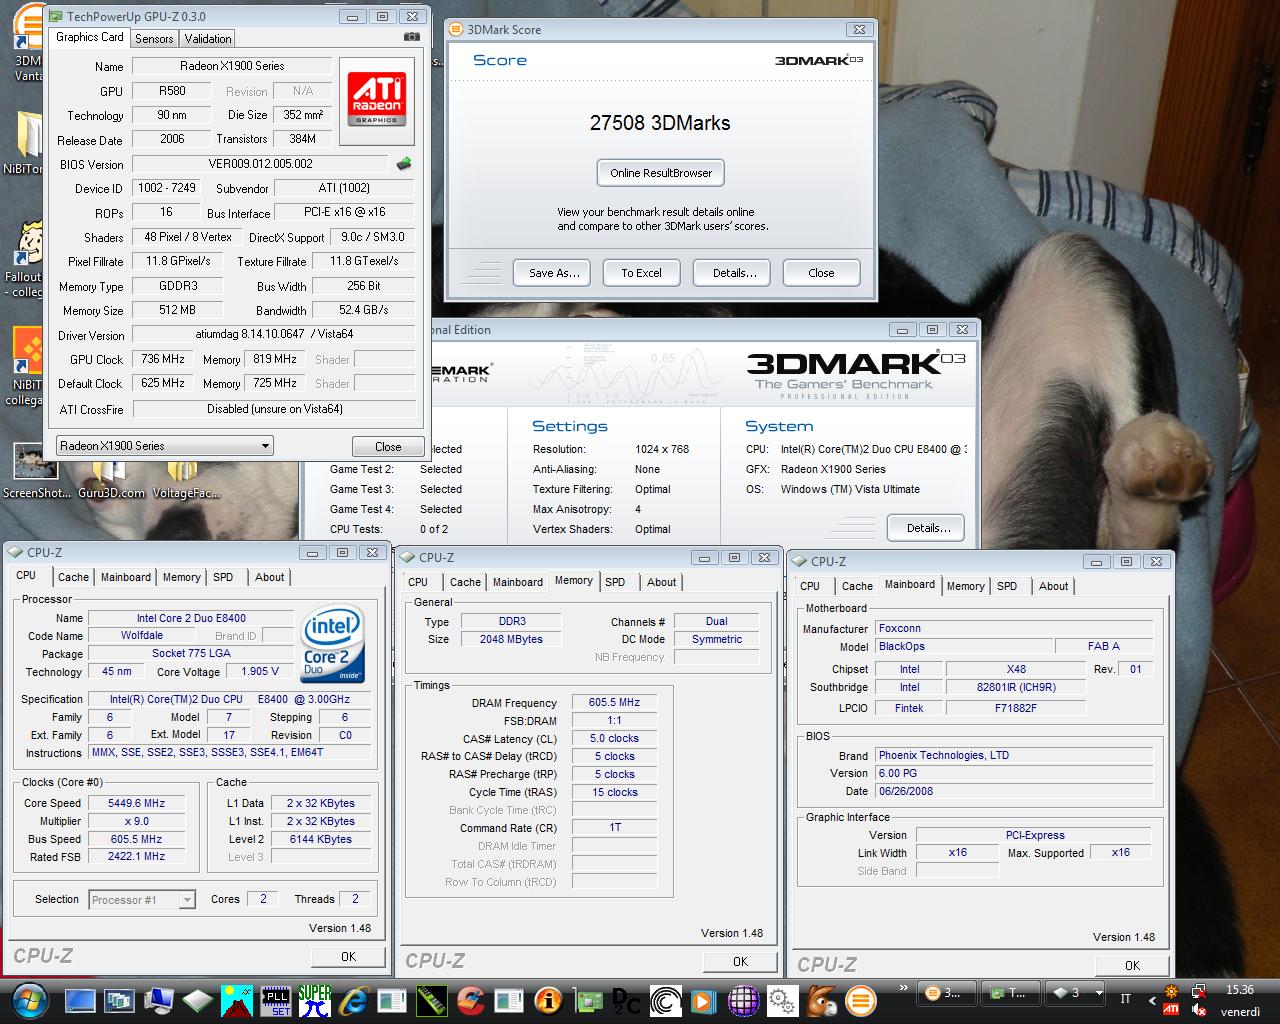Image resolution: width=1280 pixels, height=1024 pixels.
Task: Open CPU tab in middle CPU-Z window
Action: click(418, 582)
